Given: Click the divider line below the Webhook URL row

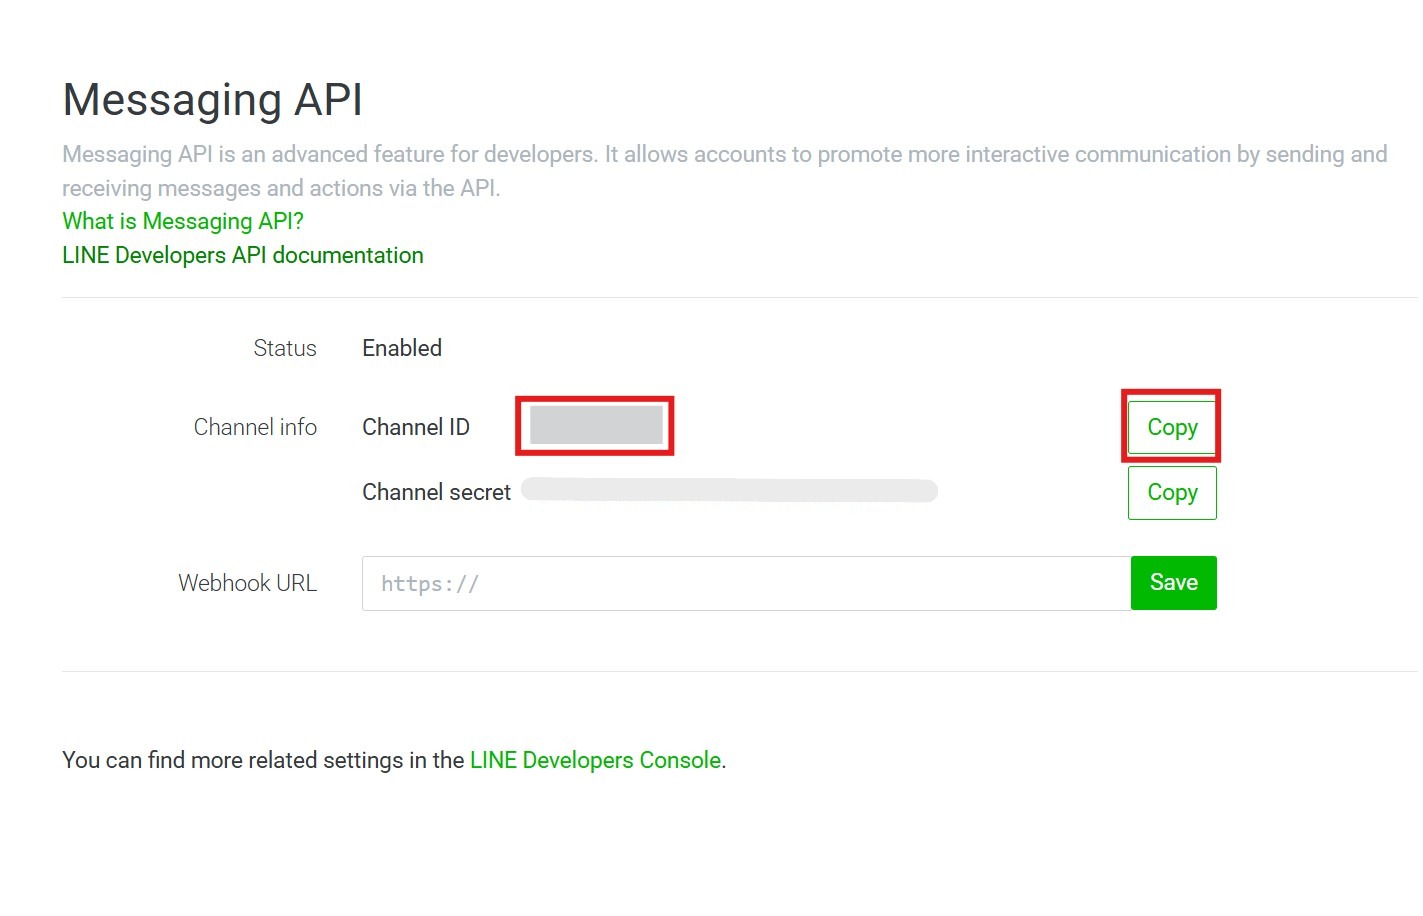Looking at the screenshot, I should pos(739,671).
